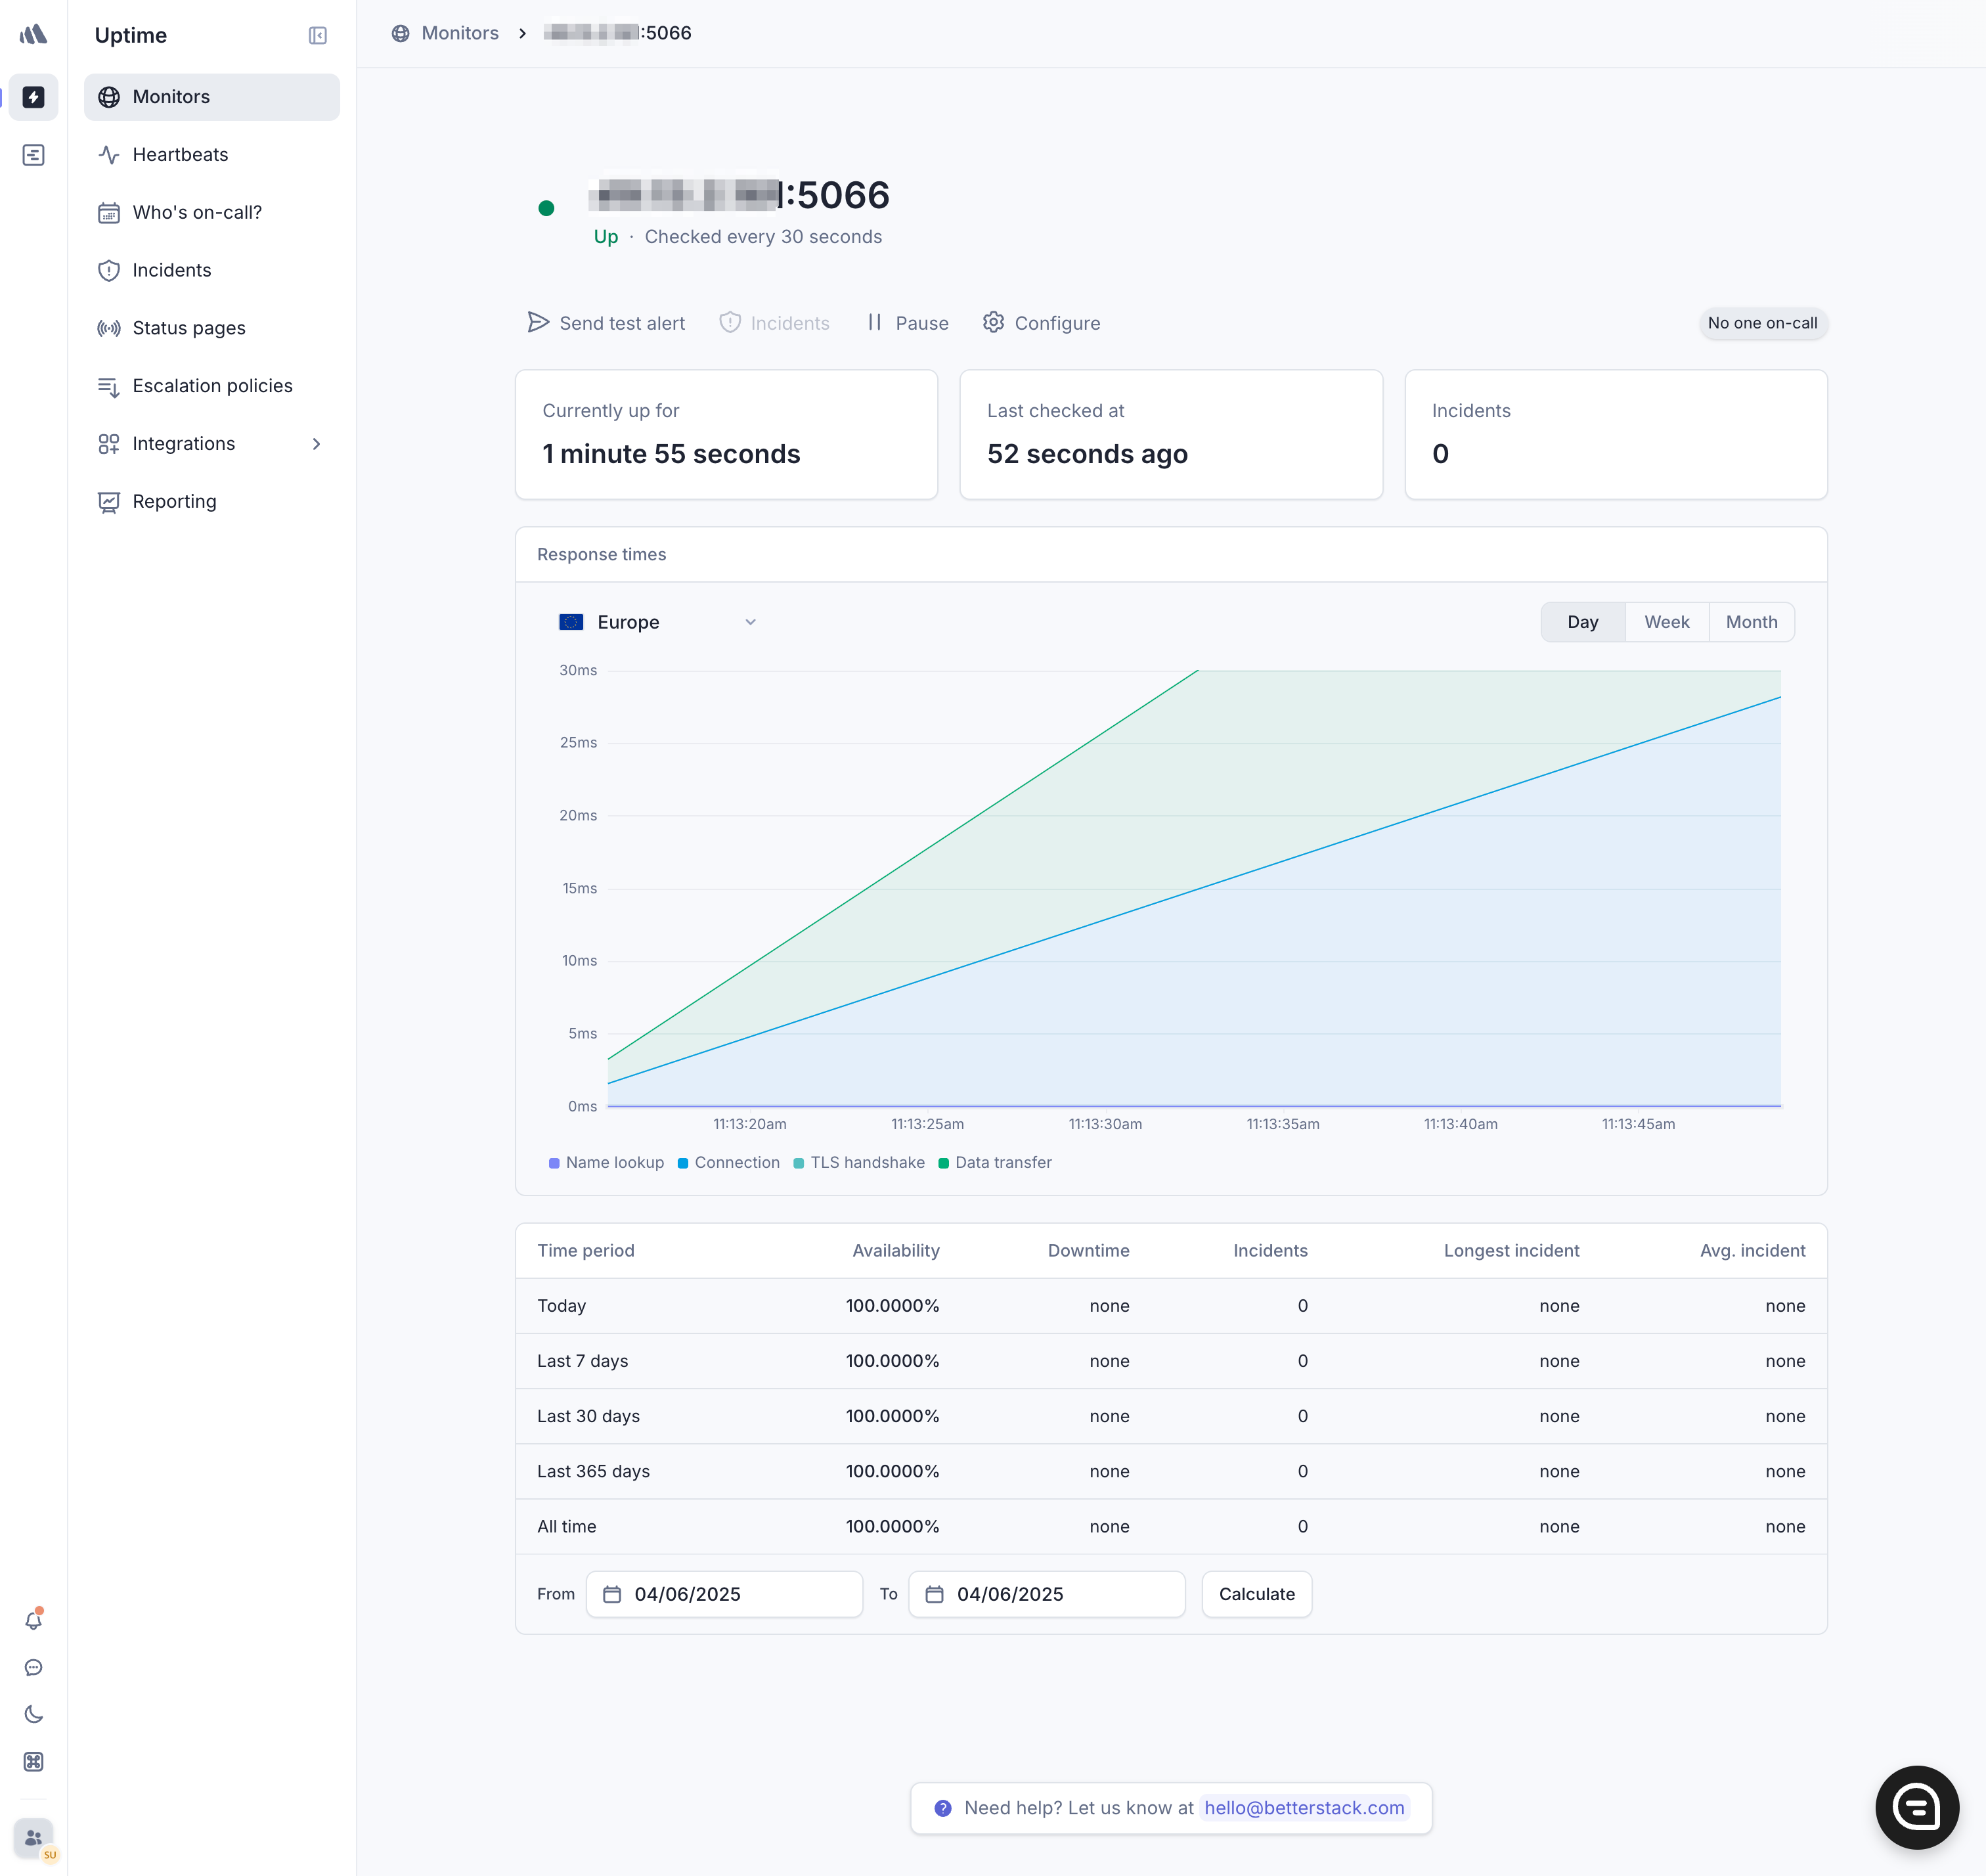This screenshot has width=1986, height=1876.
Task: Click the Configure gear icon
Action: click(993, 322)
